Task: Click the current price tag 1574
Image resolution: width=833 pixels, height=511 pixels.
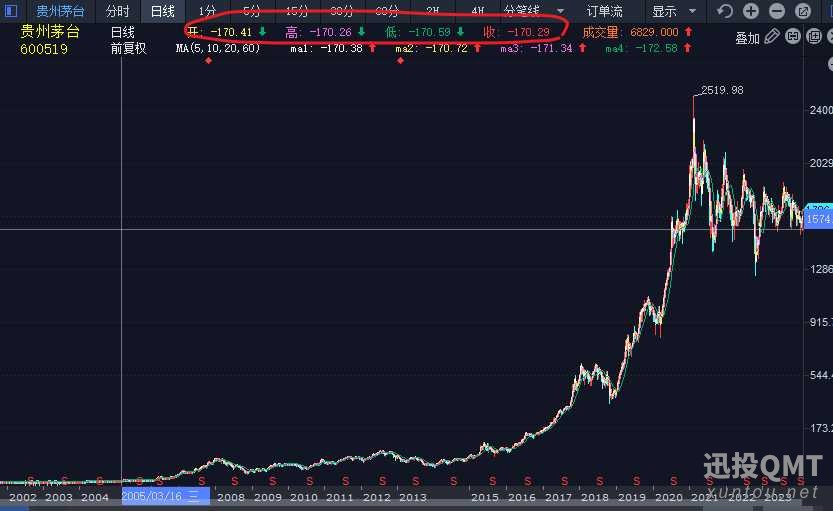Action: pos(819,219)
